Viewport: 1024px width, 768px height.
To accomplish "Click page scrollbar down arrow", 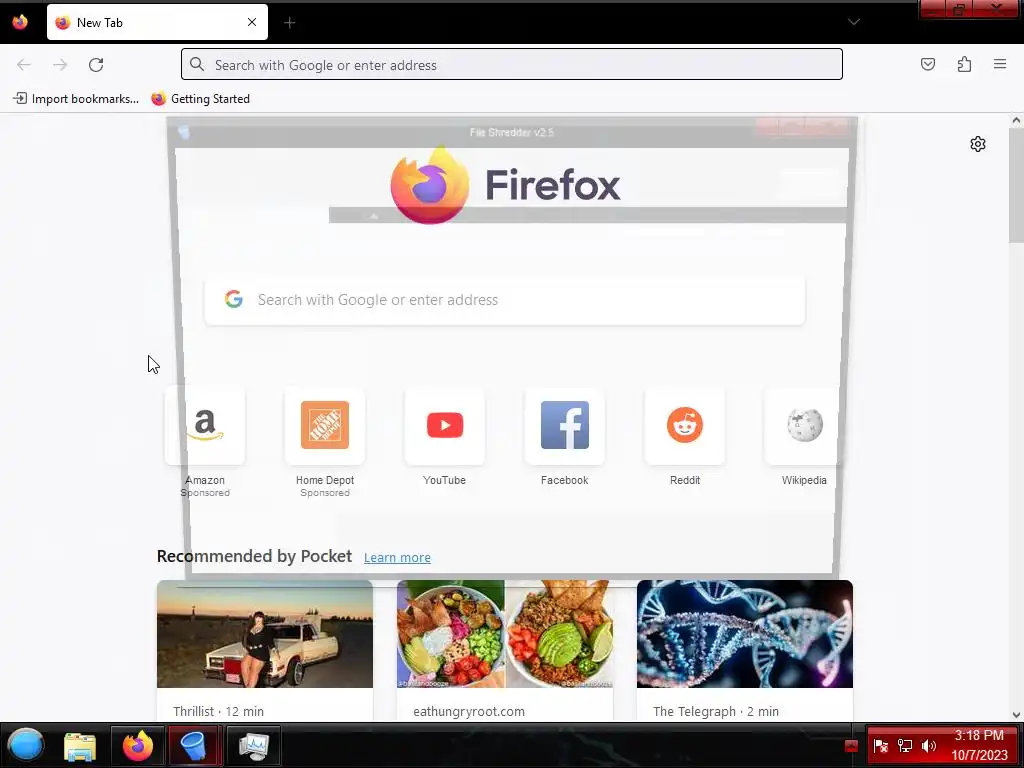I will coord(1016,715).
